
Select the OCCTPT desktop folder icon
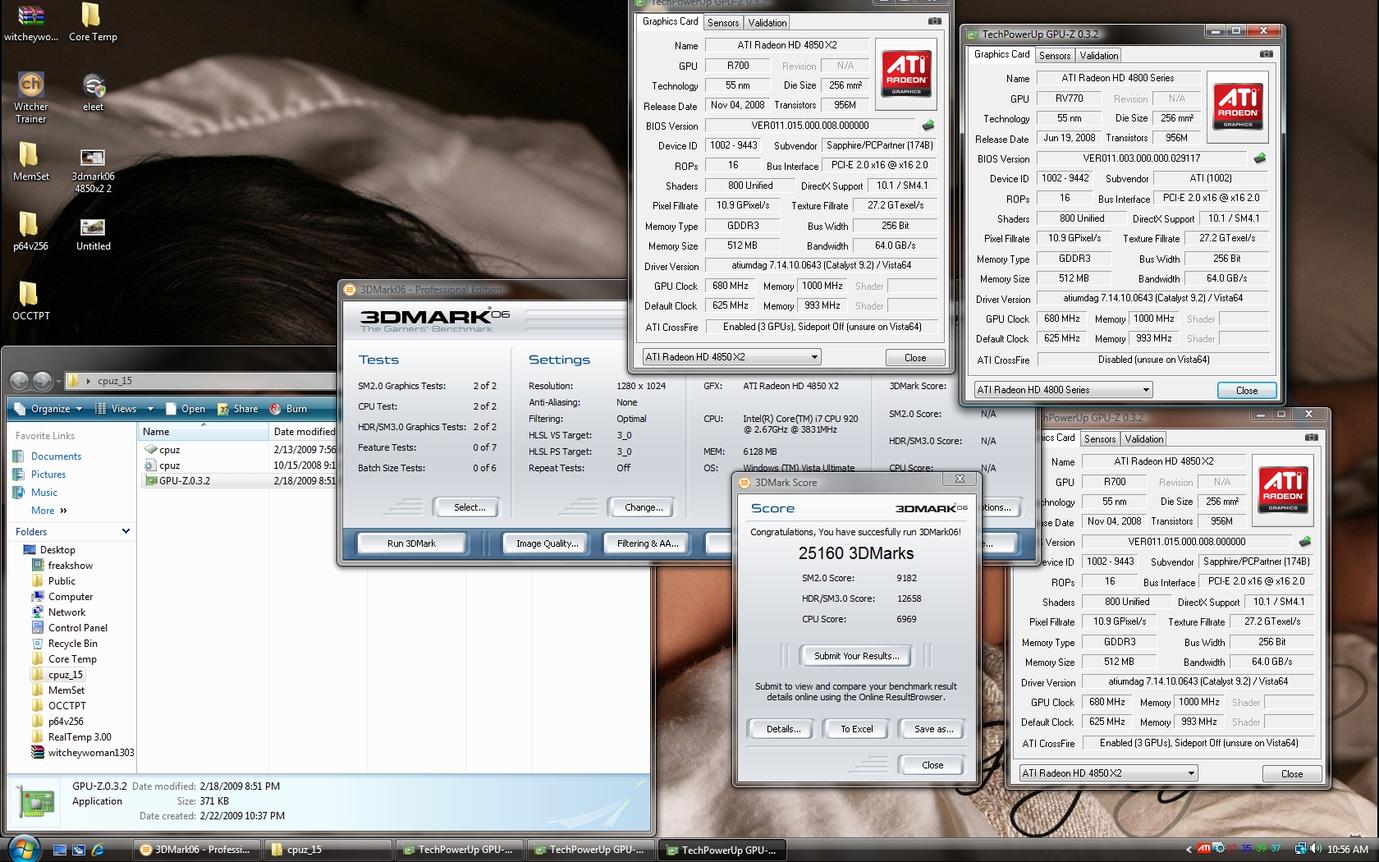coord(30,301)
